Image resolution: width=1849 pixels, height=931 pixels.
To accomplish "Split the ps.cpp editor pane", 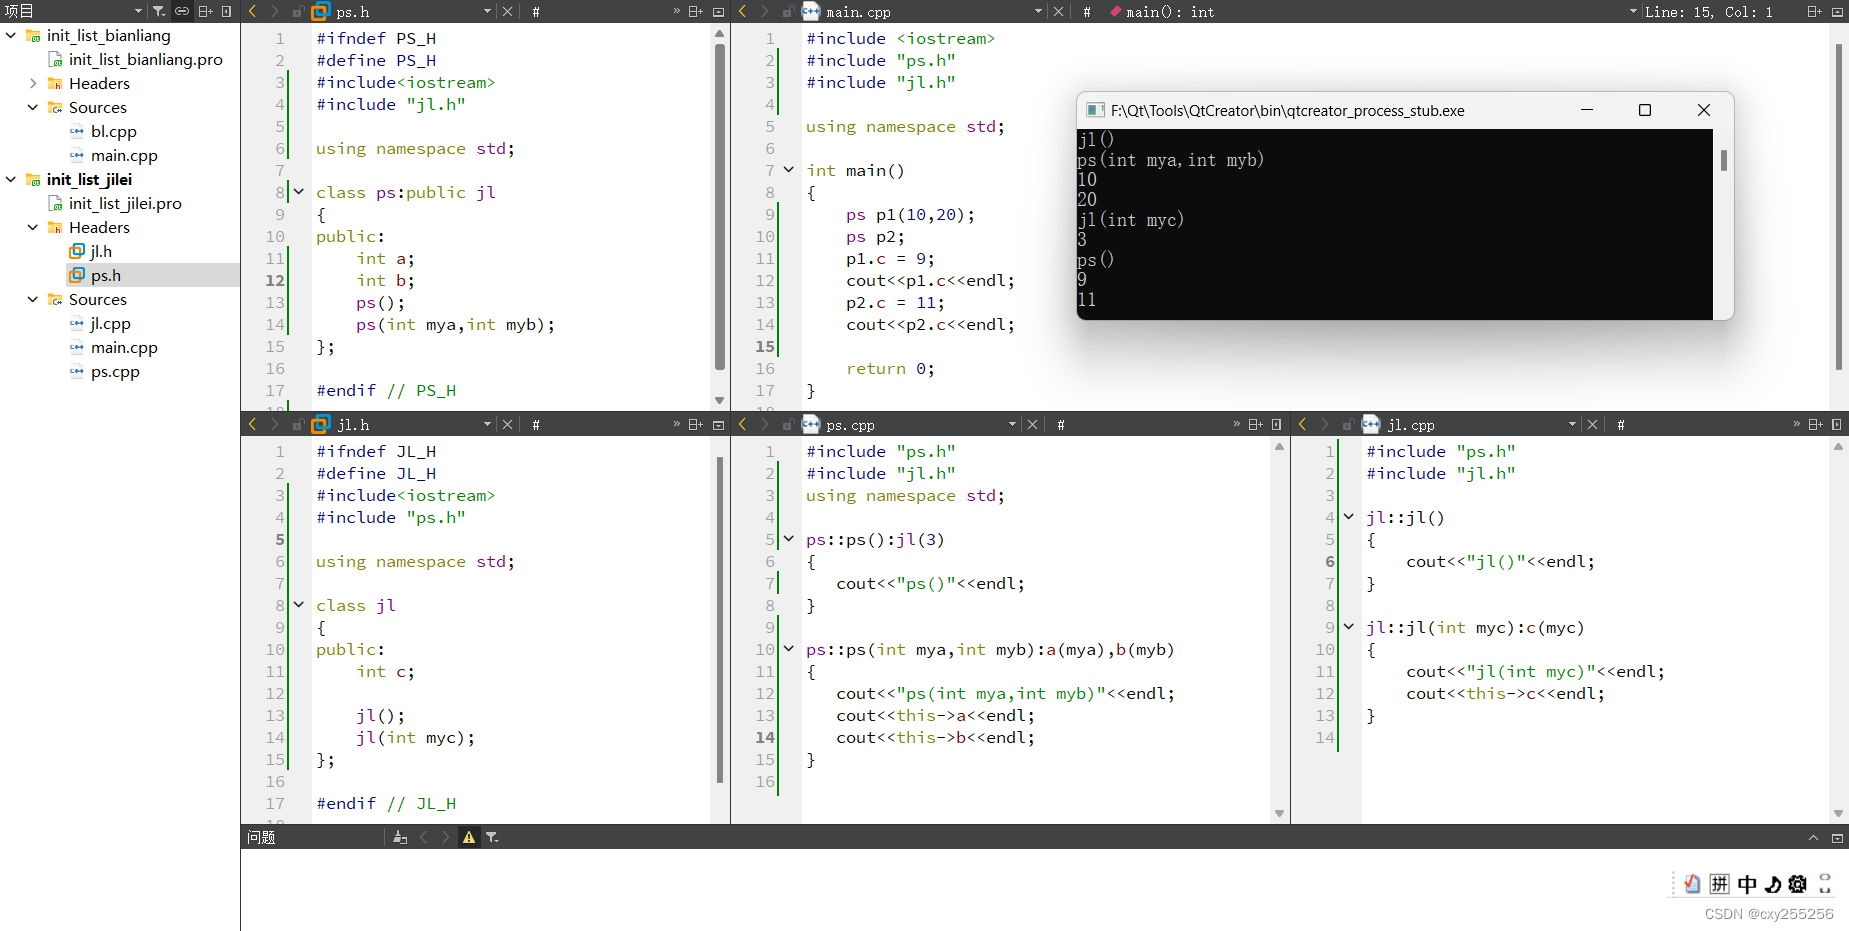I will tap(1256, 424).
